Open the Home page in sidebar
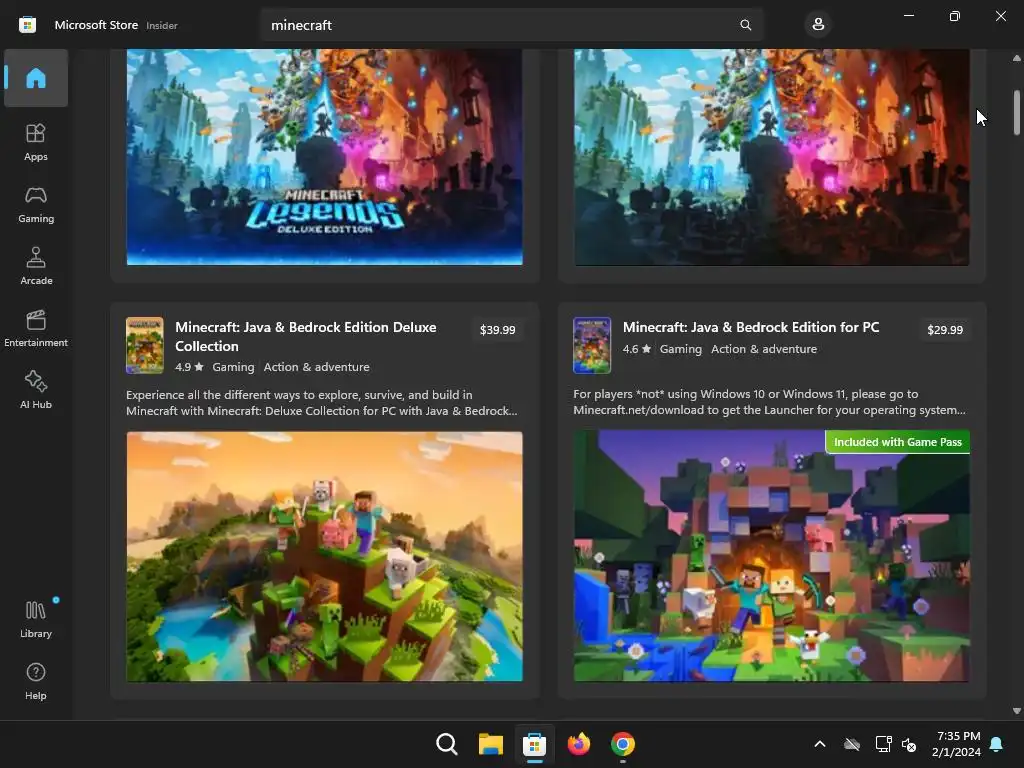1024x768 pixels. (36, 78)
